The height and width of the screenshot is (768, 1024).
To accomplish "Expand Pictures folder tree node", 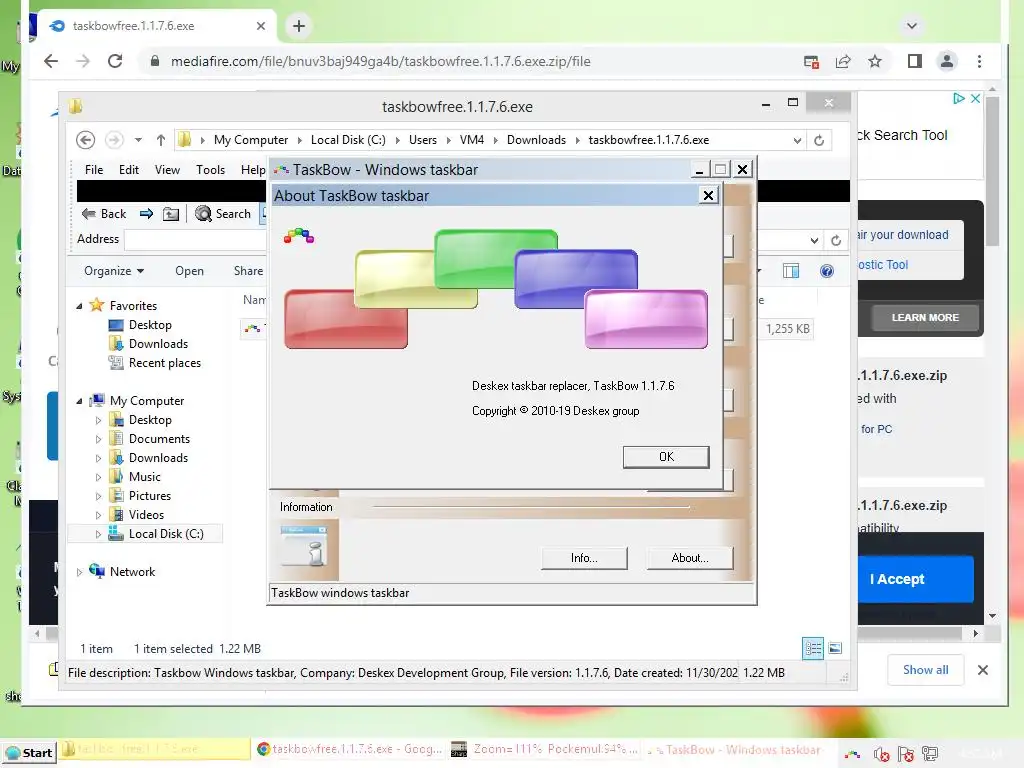I will point(99,496).
